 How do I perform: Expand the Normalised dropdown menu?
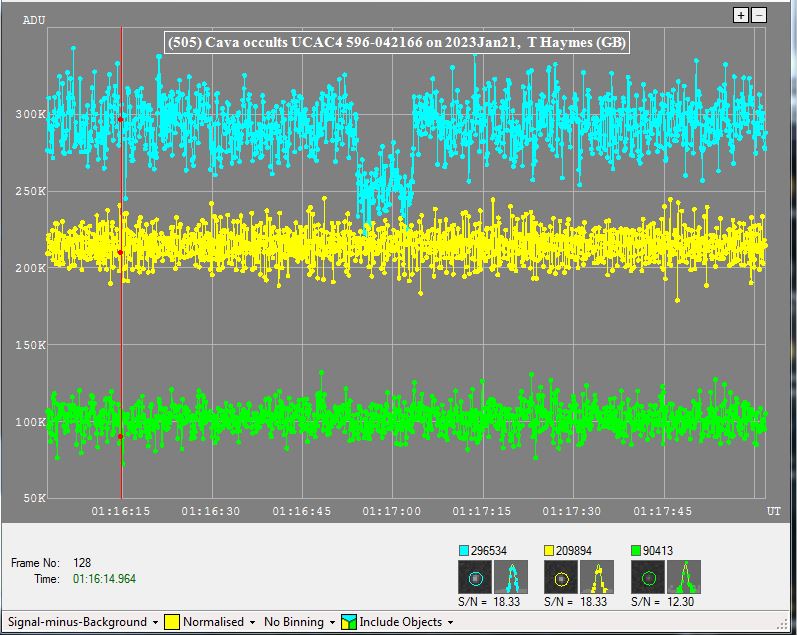tap(220, 622)
